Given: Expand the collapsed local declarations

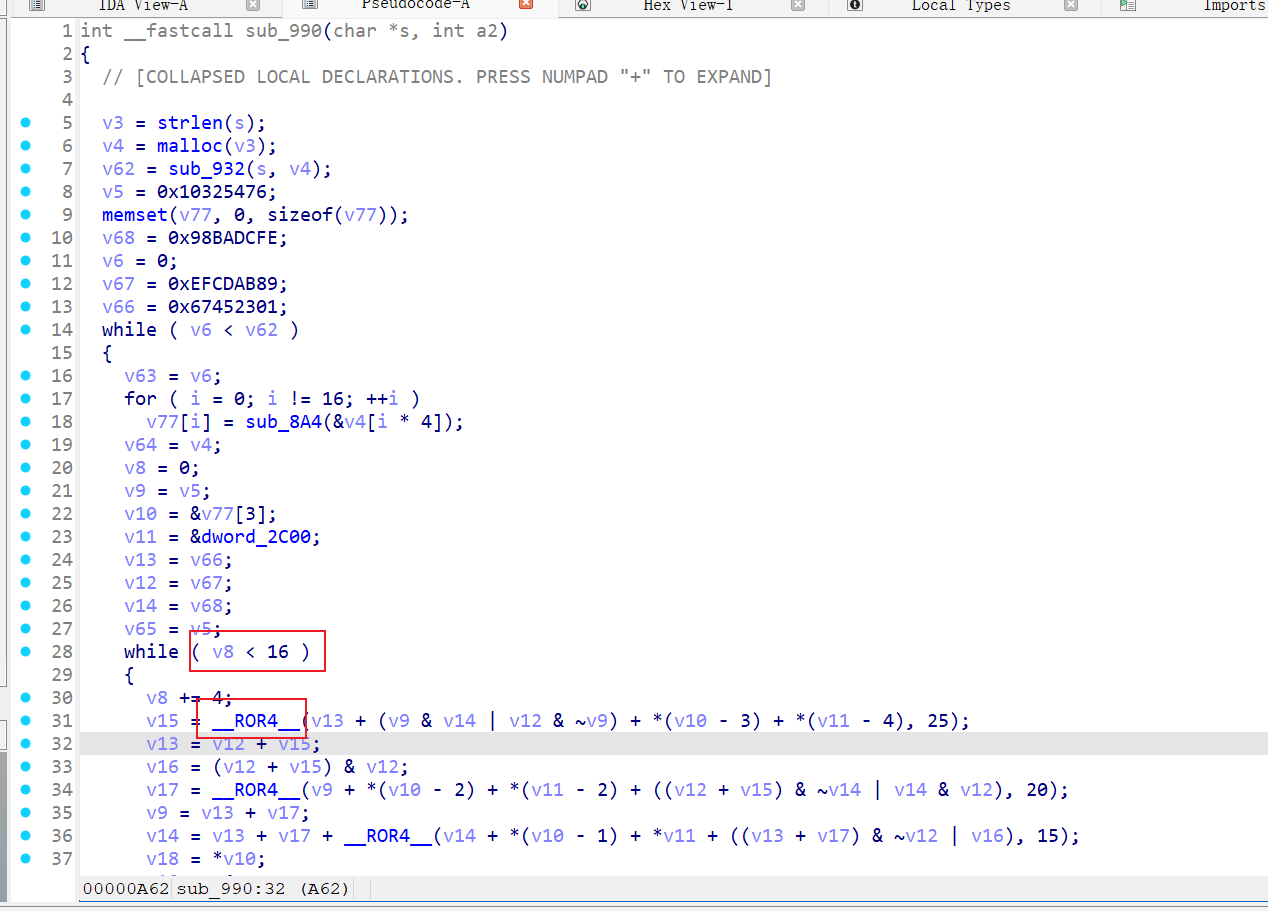Looking at the screenshot, I should click(x=435, y=76).
